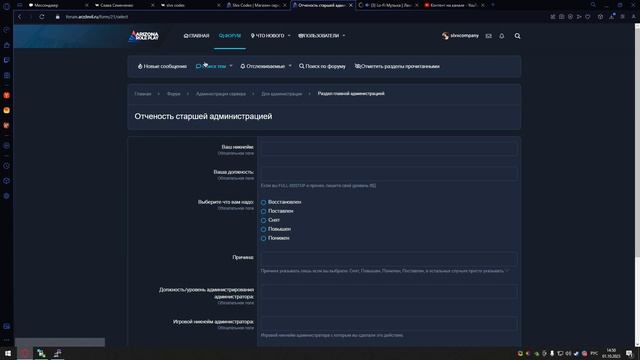The width and height of the screenshot is (640, 360).
Task: Click 'Отслеживаемые' link
Action: [263, 66]
